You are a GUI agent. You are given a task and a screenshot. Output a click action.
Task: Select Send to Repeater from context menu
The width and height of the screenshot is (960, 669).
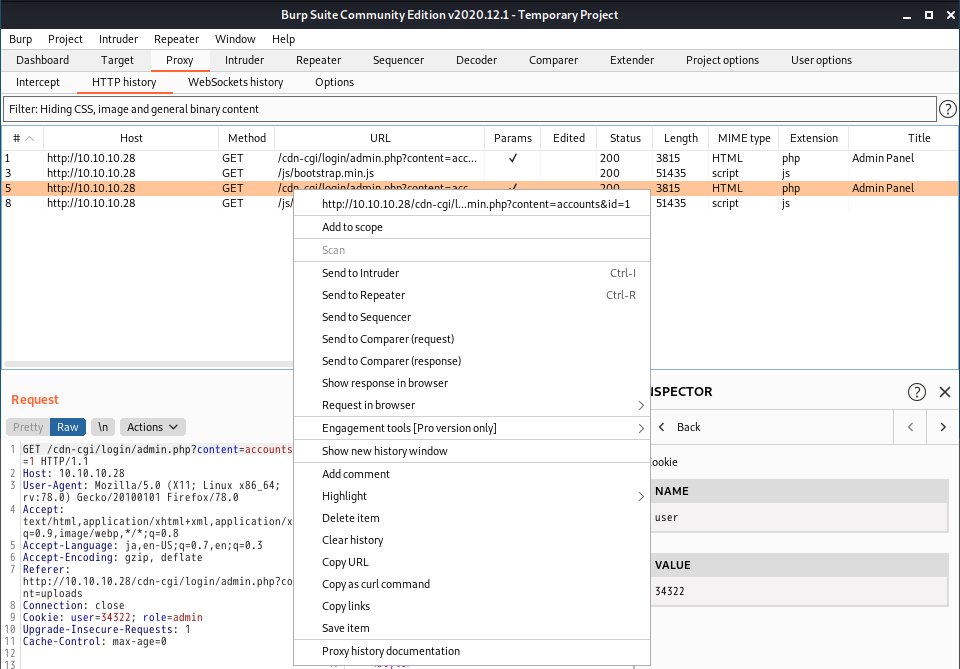[364, 295]
